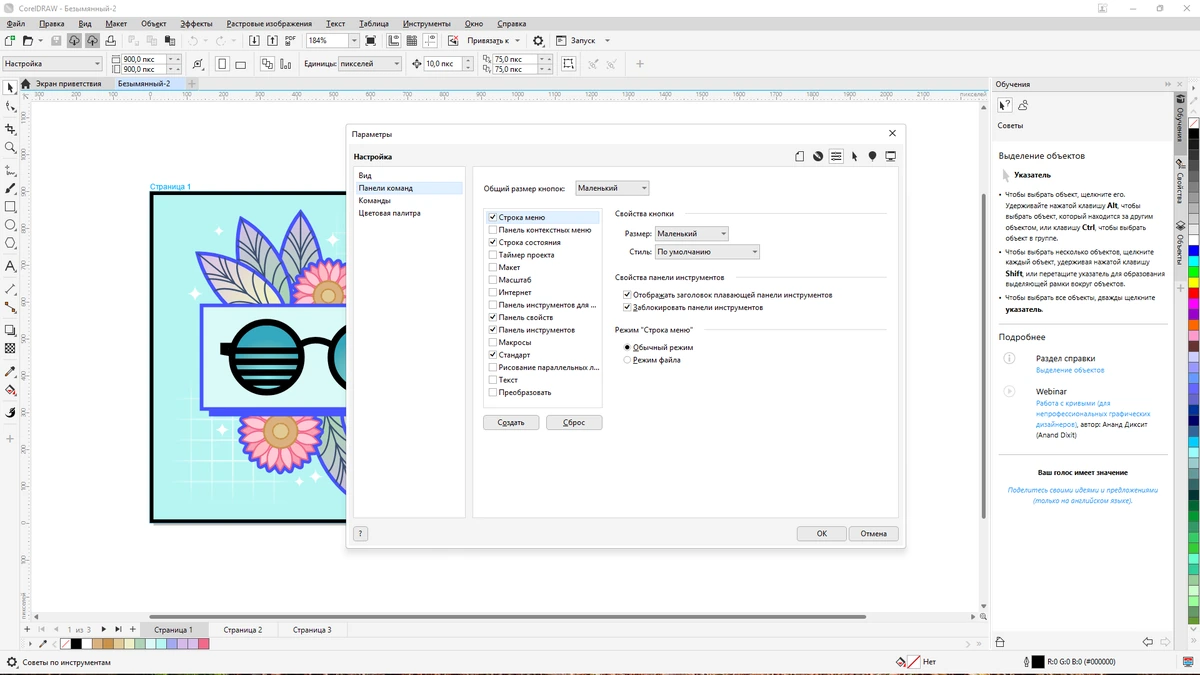This screenshot has width=1200, height=675.
Task: Enable the 'Таймер проекта' checkbox
Action: tap(492, 255)
